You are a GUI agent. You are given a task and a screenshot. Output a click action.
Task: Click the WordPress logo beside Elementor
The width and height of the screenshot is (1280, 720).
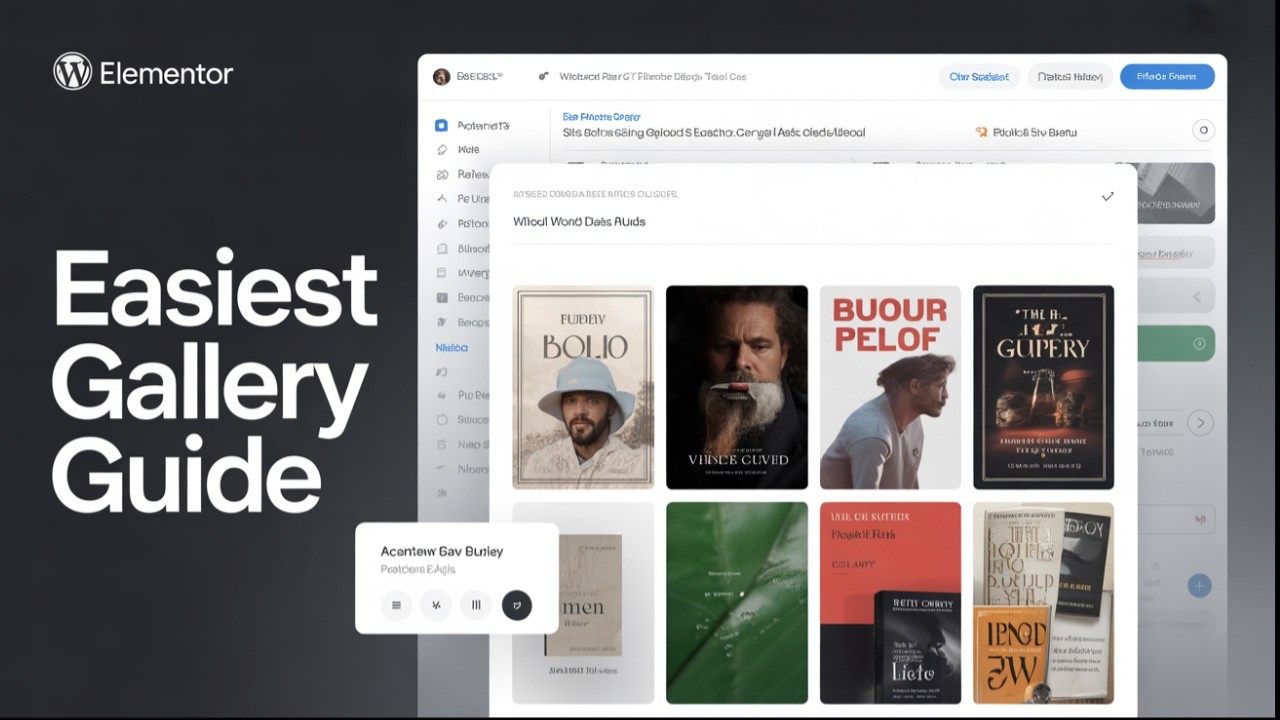tap(72, 72)
